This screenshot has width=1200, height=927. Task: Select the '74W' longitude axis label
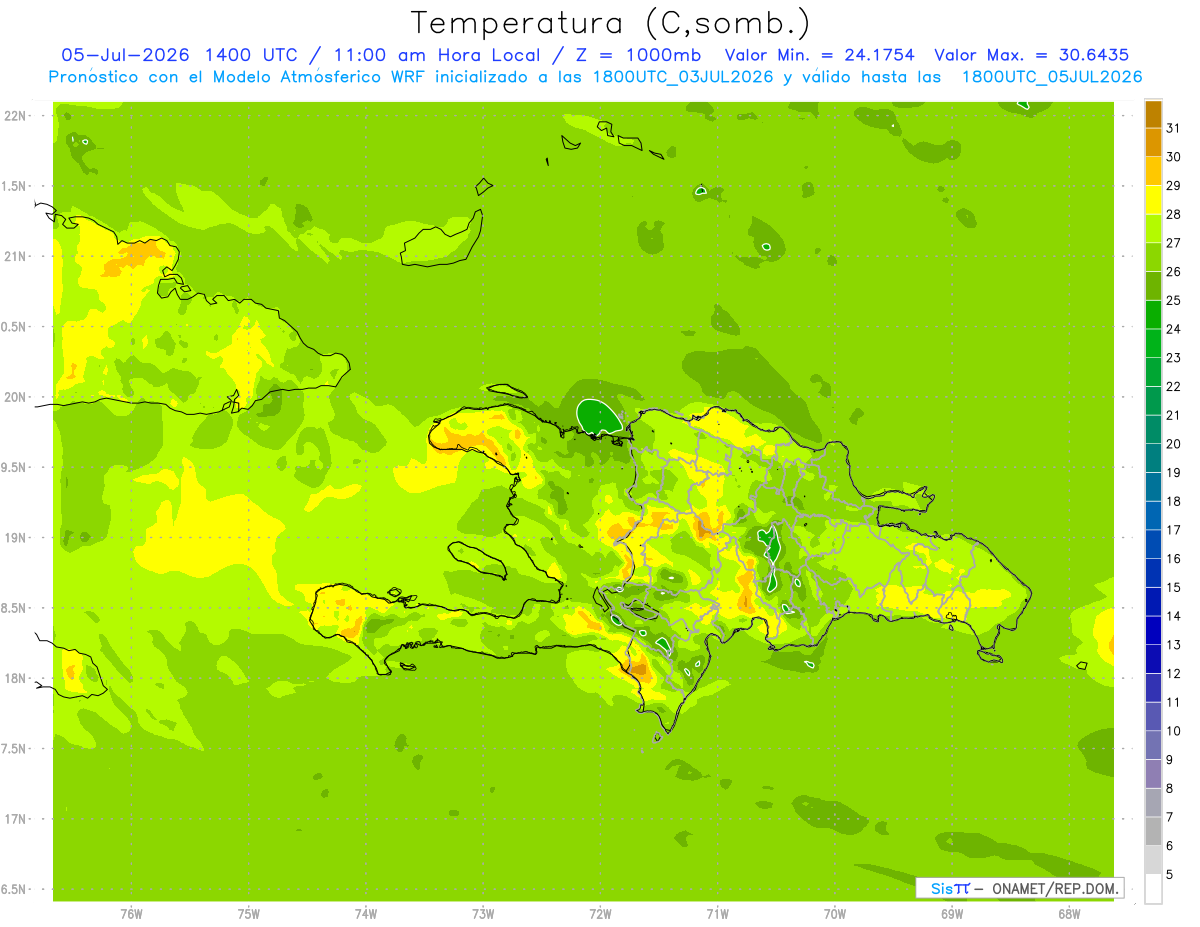[366, 914]
